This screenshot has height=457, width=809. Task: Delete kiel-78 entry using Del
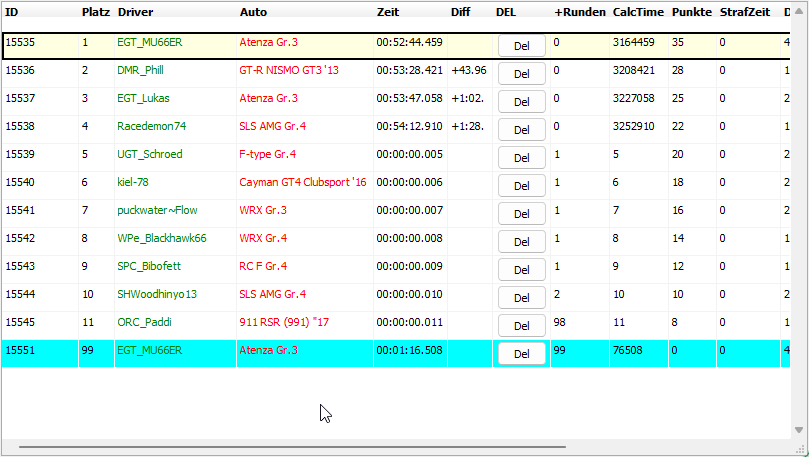(521, 185)
